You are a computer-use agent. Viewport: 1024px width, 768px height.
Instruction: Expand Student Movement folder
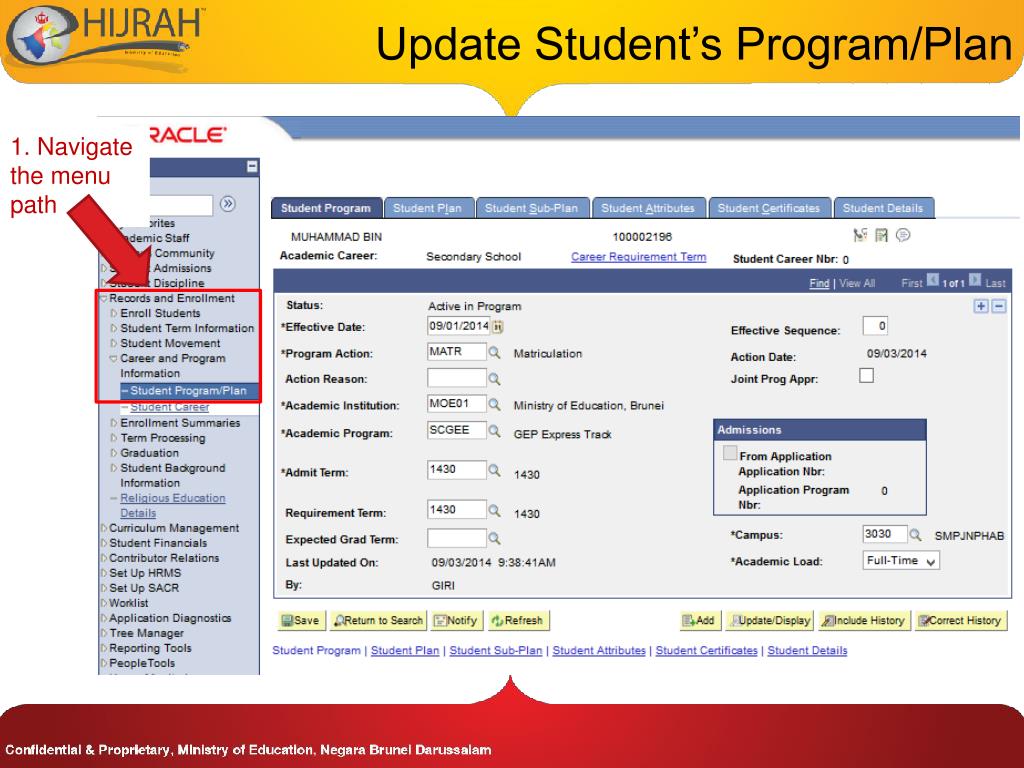pos(114,344)
